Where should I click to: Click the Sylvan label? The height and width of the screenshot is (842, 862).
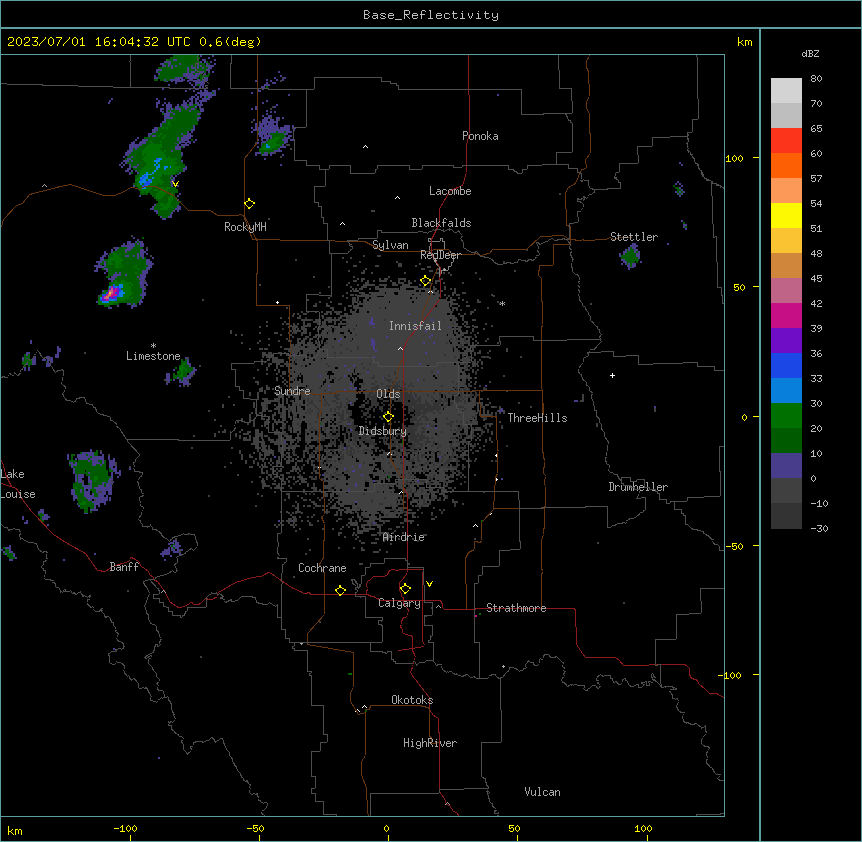click(390, 245)
